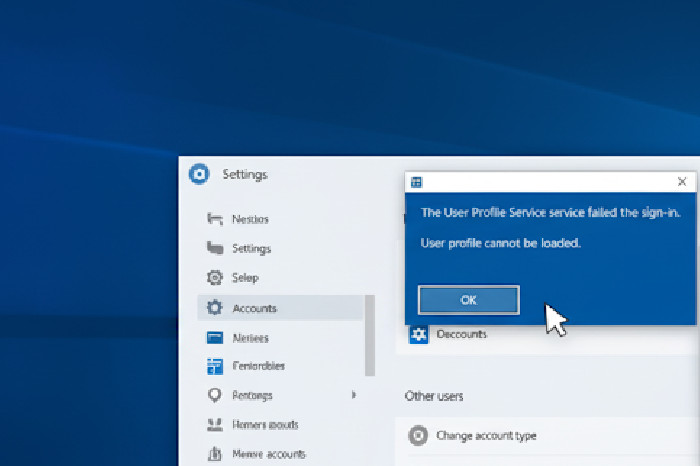Click the 'User Profile Service service failed' message
The image size is (700, 466).
tap(550, 212)
